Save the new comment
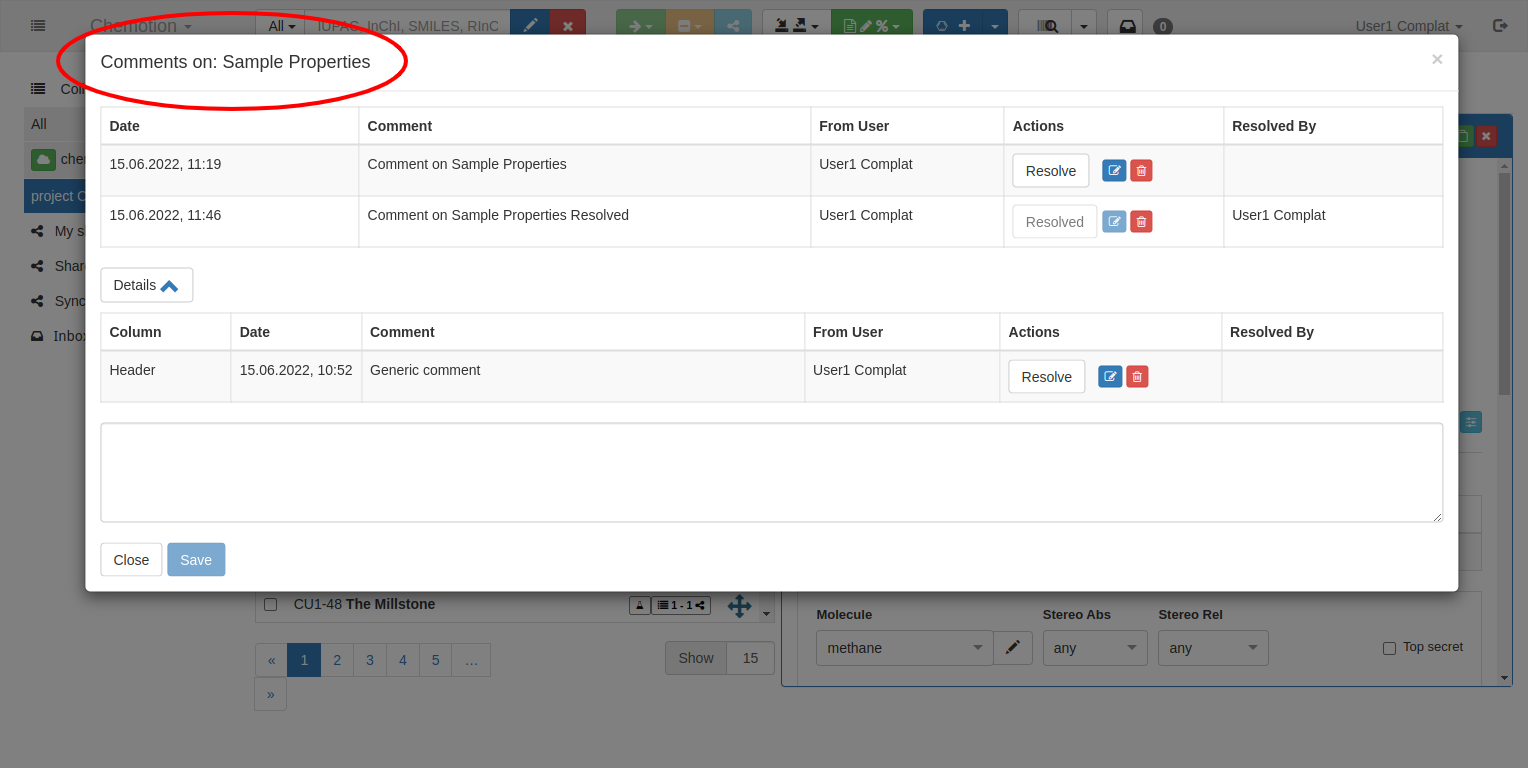The height and width of the screenshot is (768, 1528). (x=196, y=560)
